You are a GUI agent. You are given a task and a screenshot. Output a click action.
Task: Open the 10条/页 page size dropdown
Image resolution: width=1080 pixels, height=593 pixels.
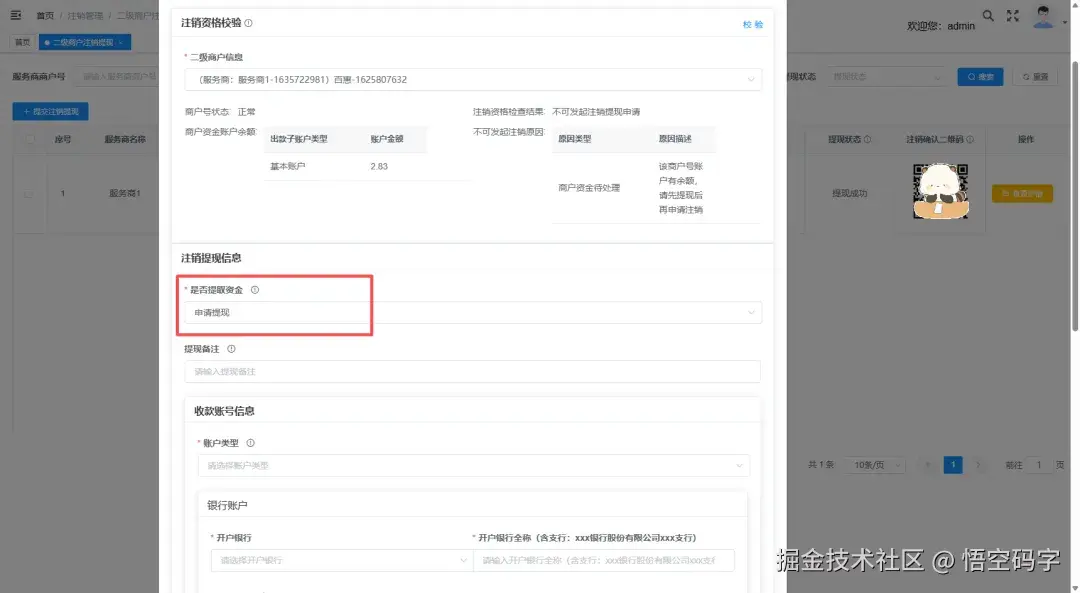click(874, 464)
